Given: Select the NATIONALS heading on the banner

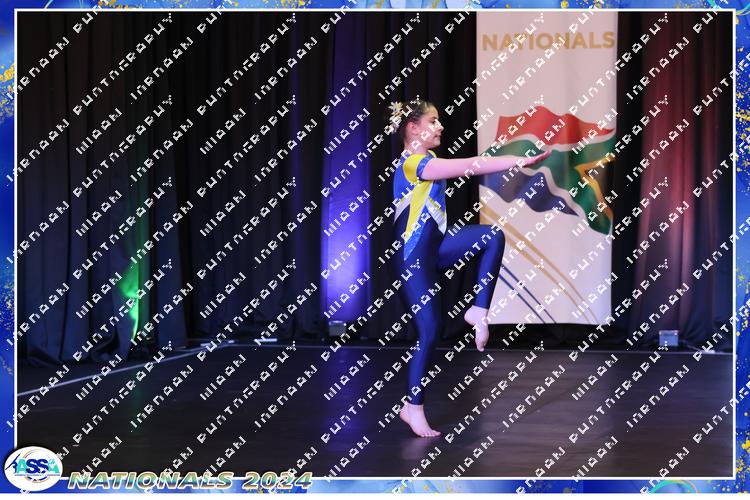Looking at the screenshot, I should (547, 41).
